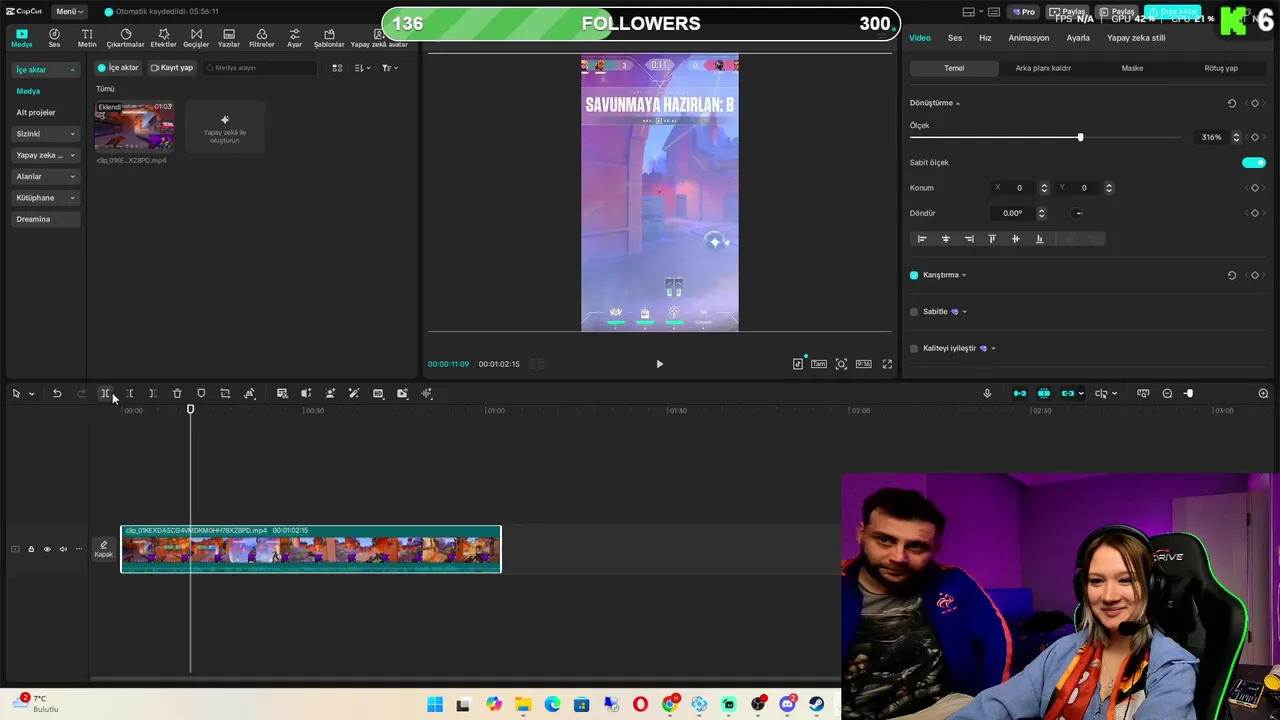
Task: Open the Metin text tool tab
Action: (87, 38)
